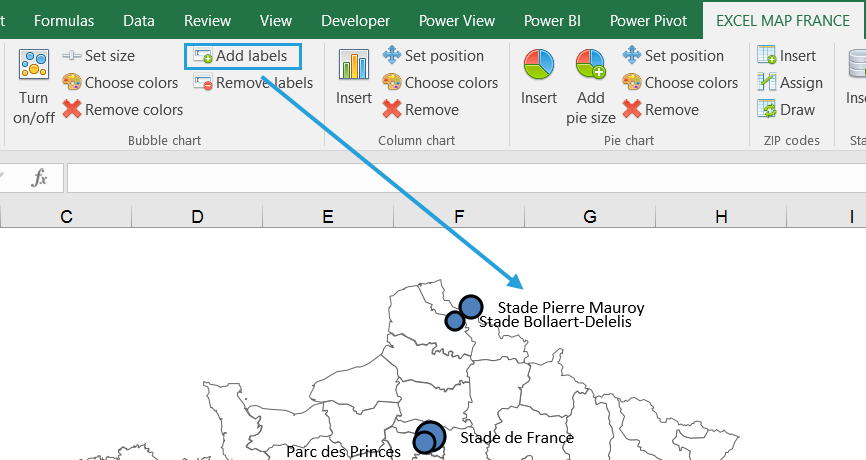
Task: Select the Power Pivot tab
Action: point(648,21)
